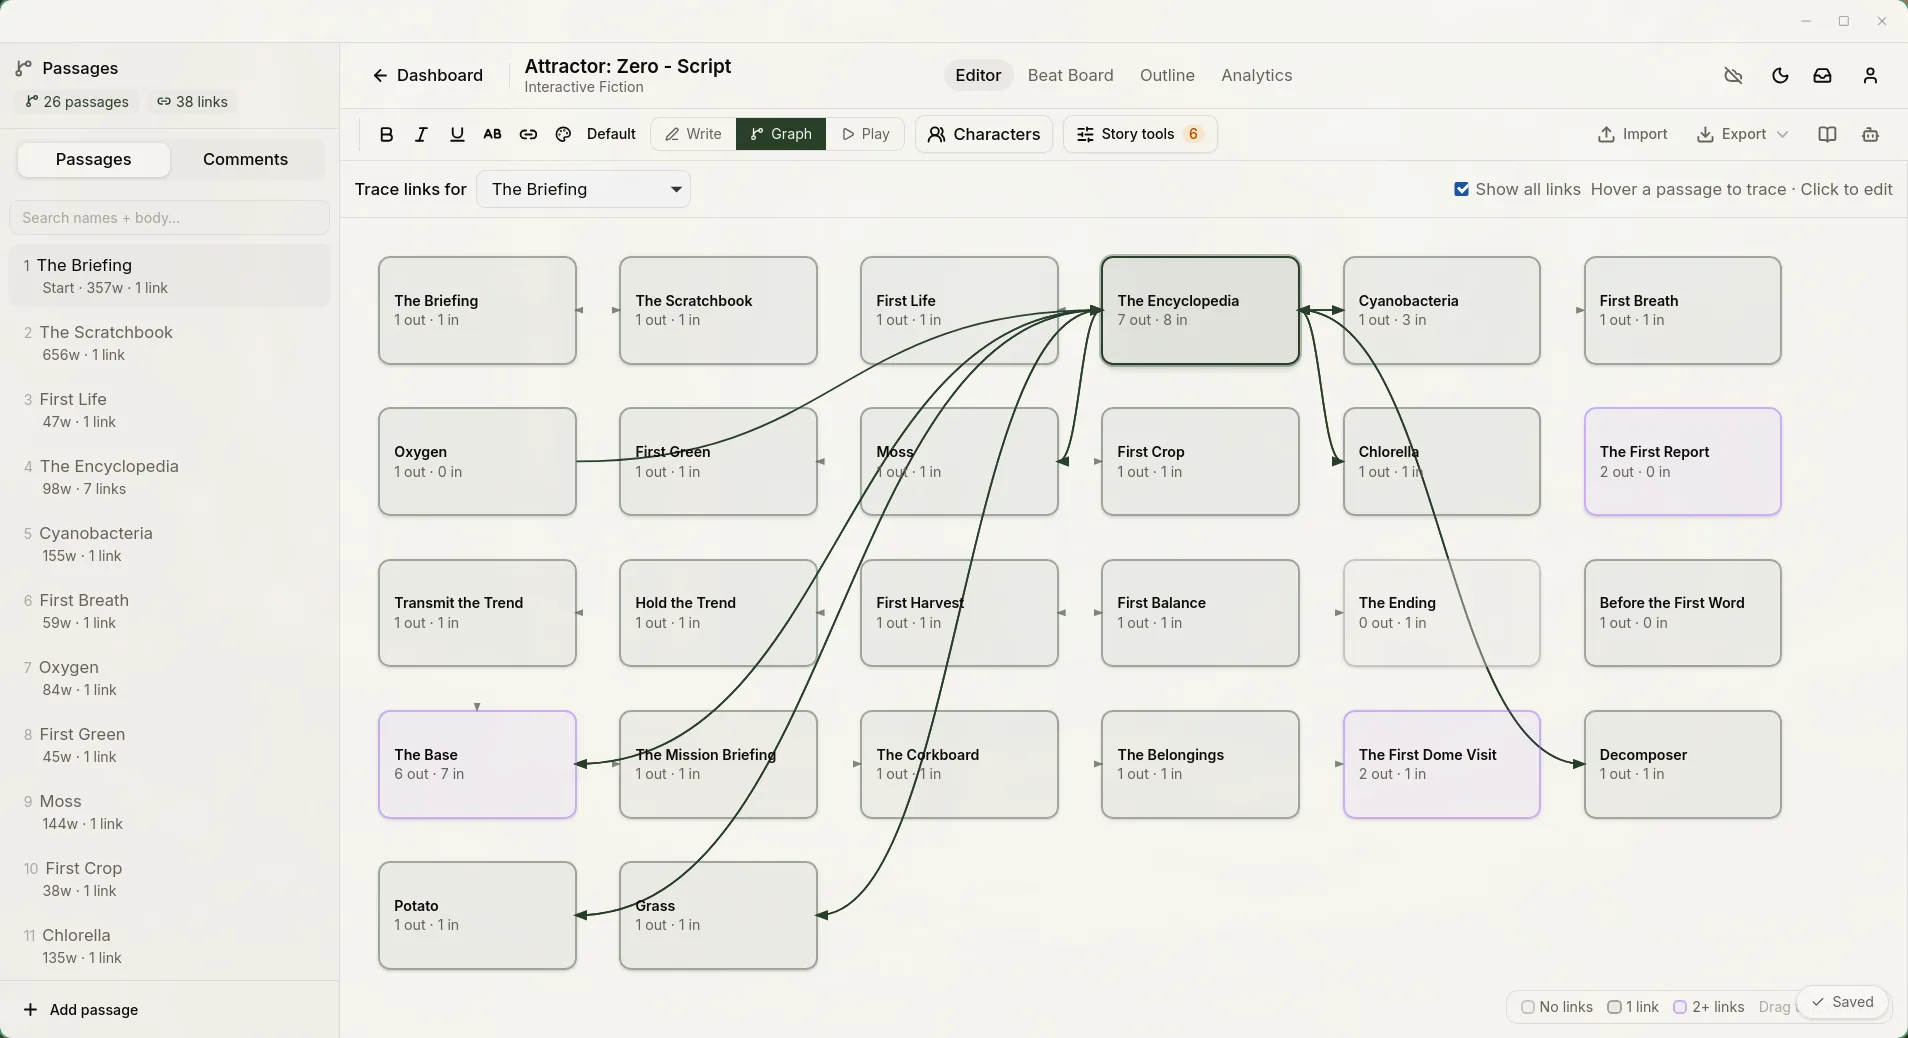The height and width of the screenshot is (1038, 1908).
Task: Open the inbox tray icon
Action: [1823, 75]
